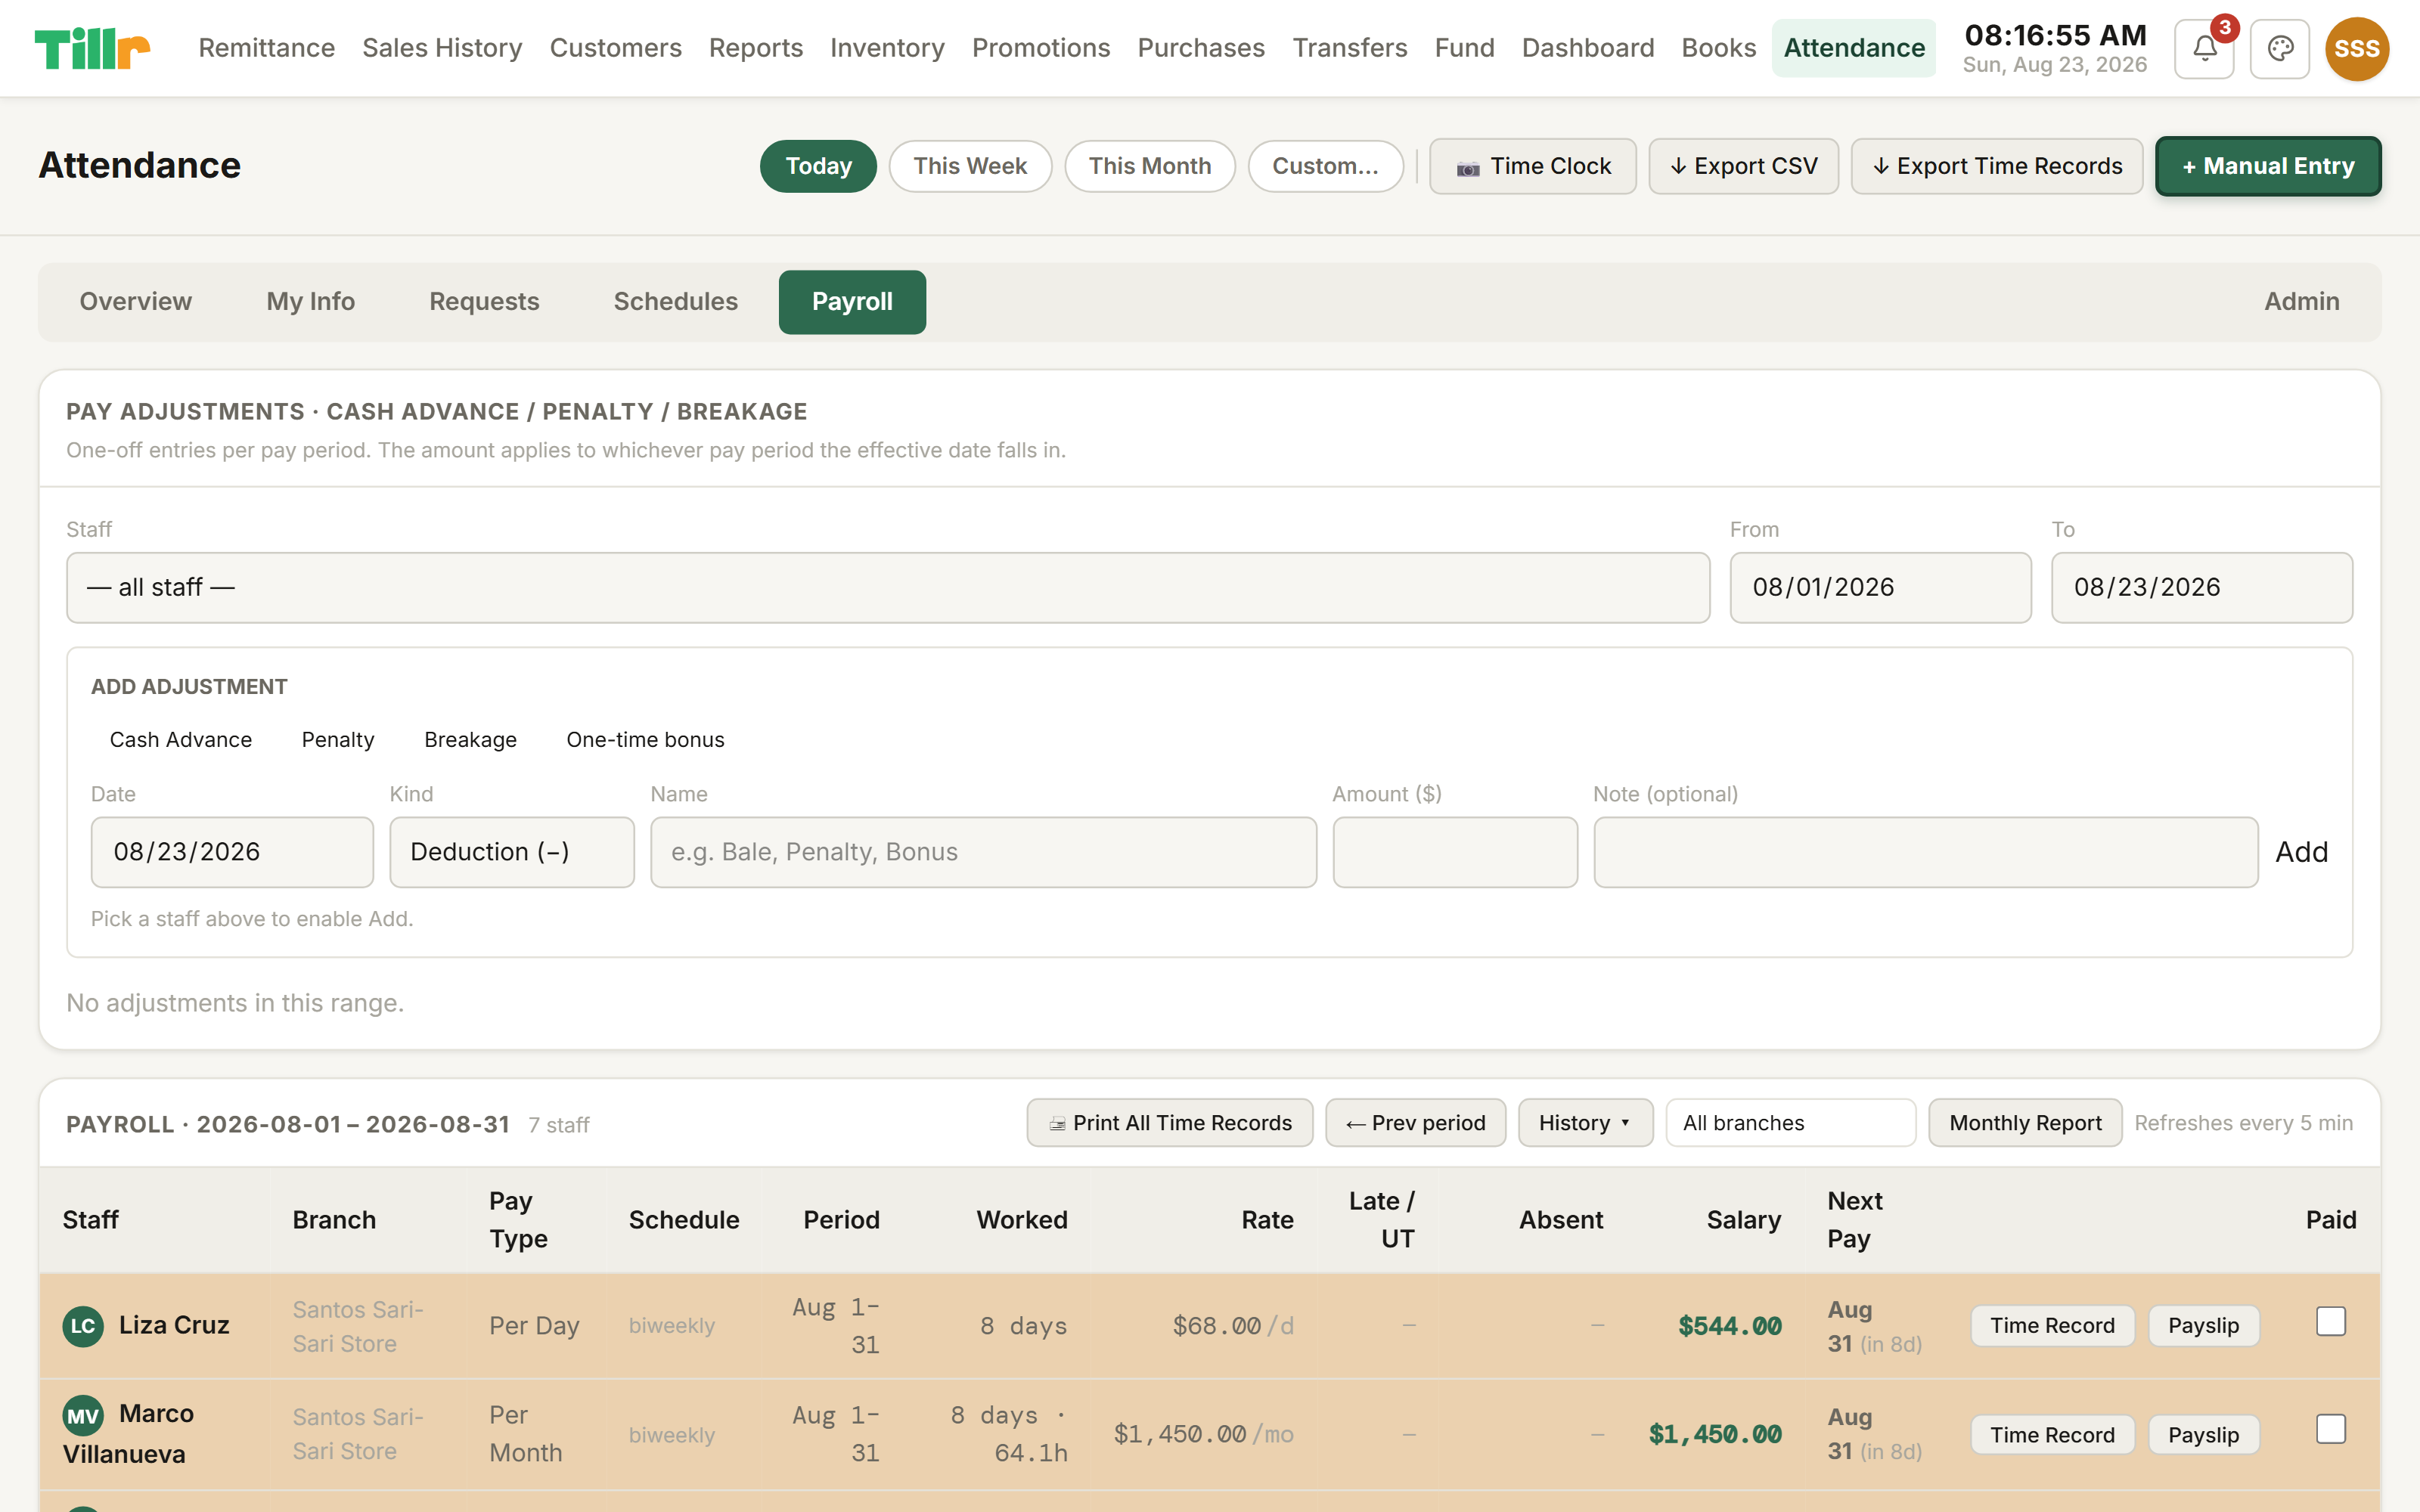Image resolution: width=2420 pixels, height=1512 pixels.
Task: Open Attendance in the top nav
Action: 1853,48
